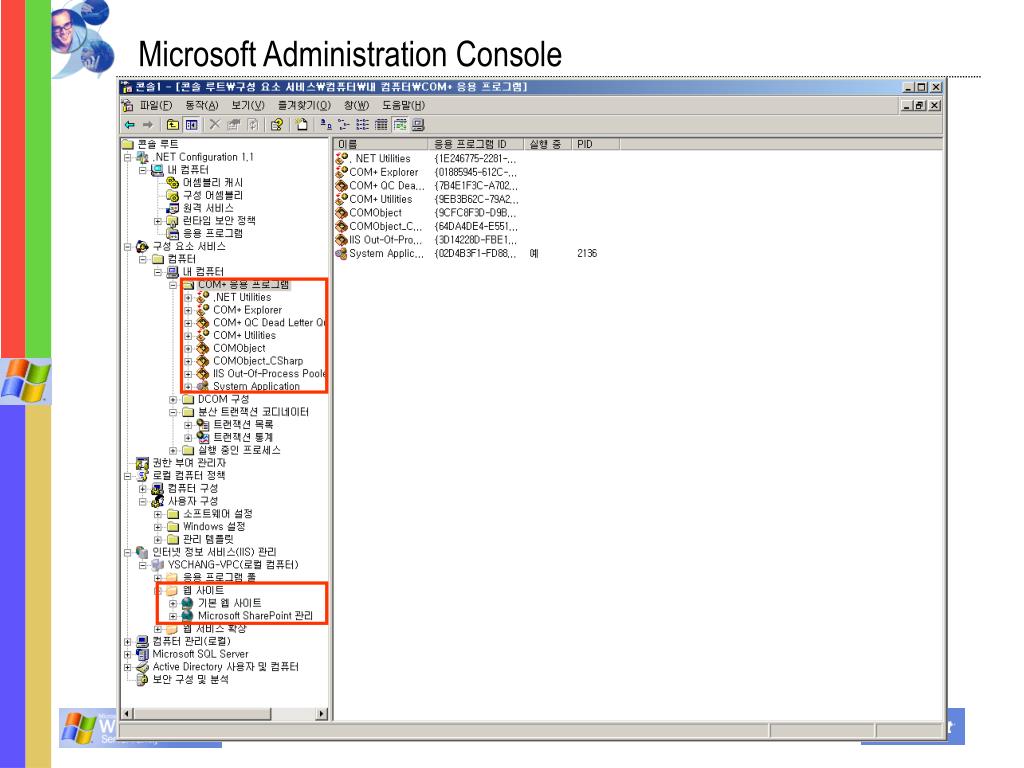The image size is (1024, 768).
Task: Click the tree scrollbar right arrow
Action: point(322,714)
